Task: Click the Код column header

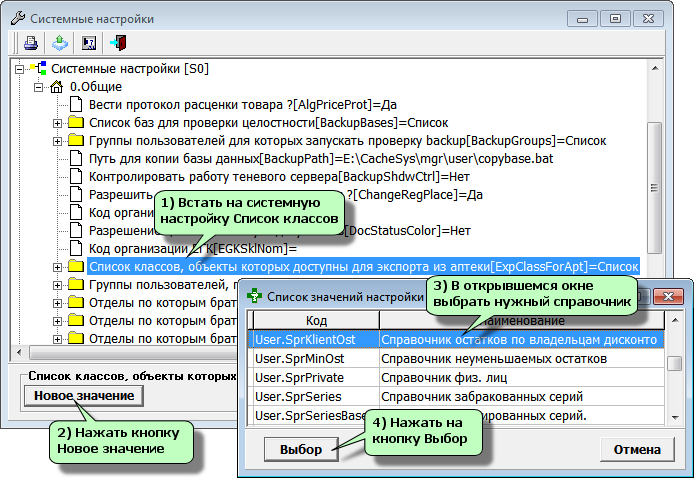Action: click(x=315, y=321)
